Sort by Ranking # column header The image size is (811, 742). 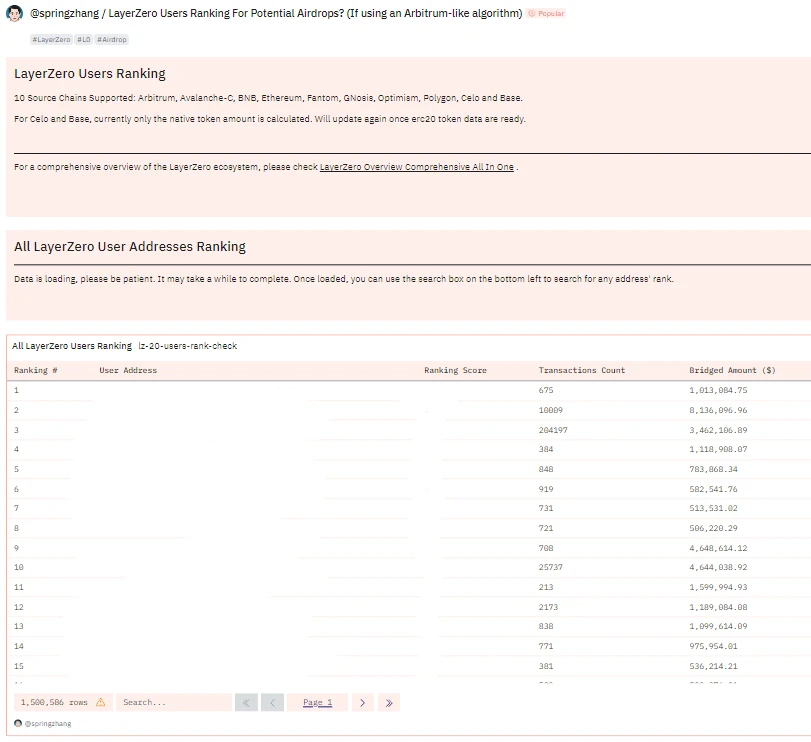click(36, 370)
